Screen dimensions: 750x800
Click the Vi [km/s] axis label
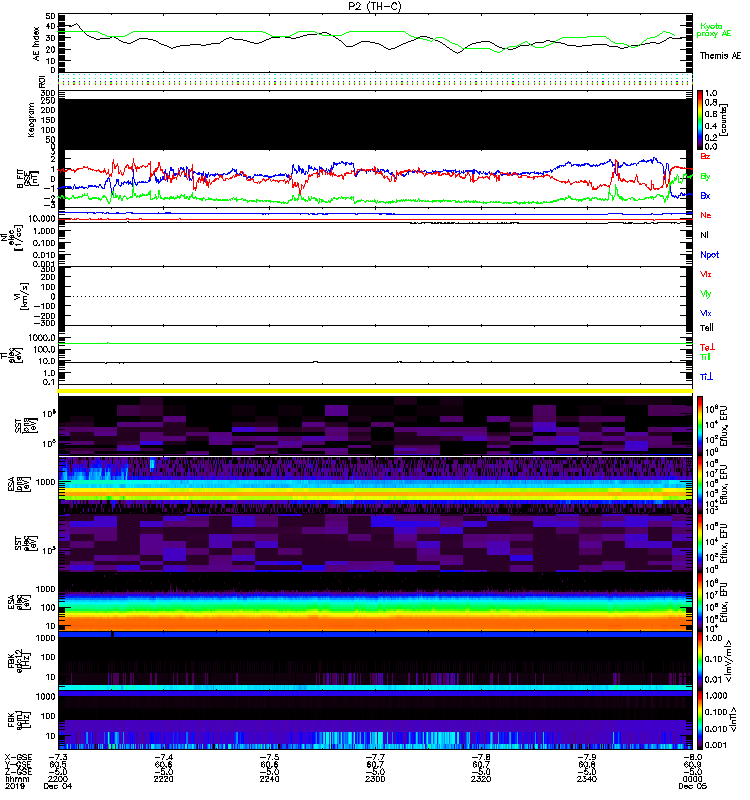(23, 296)
